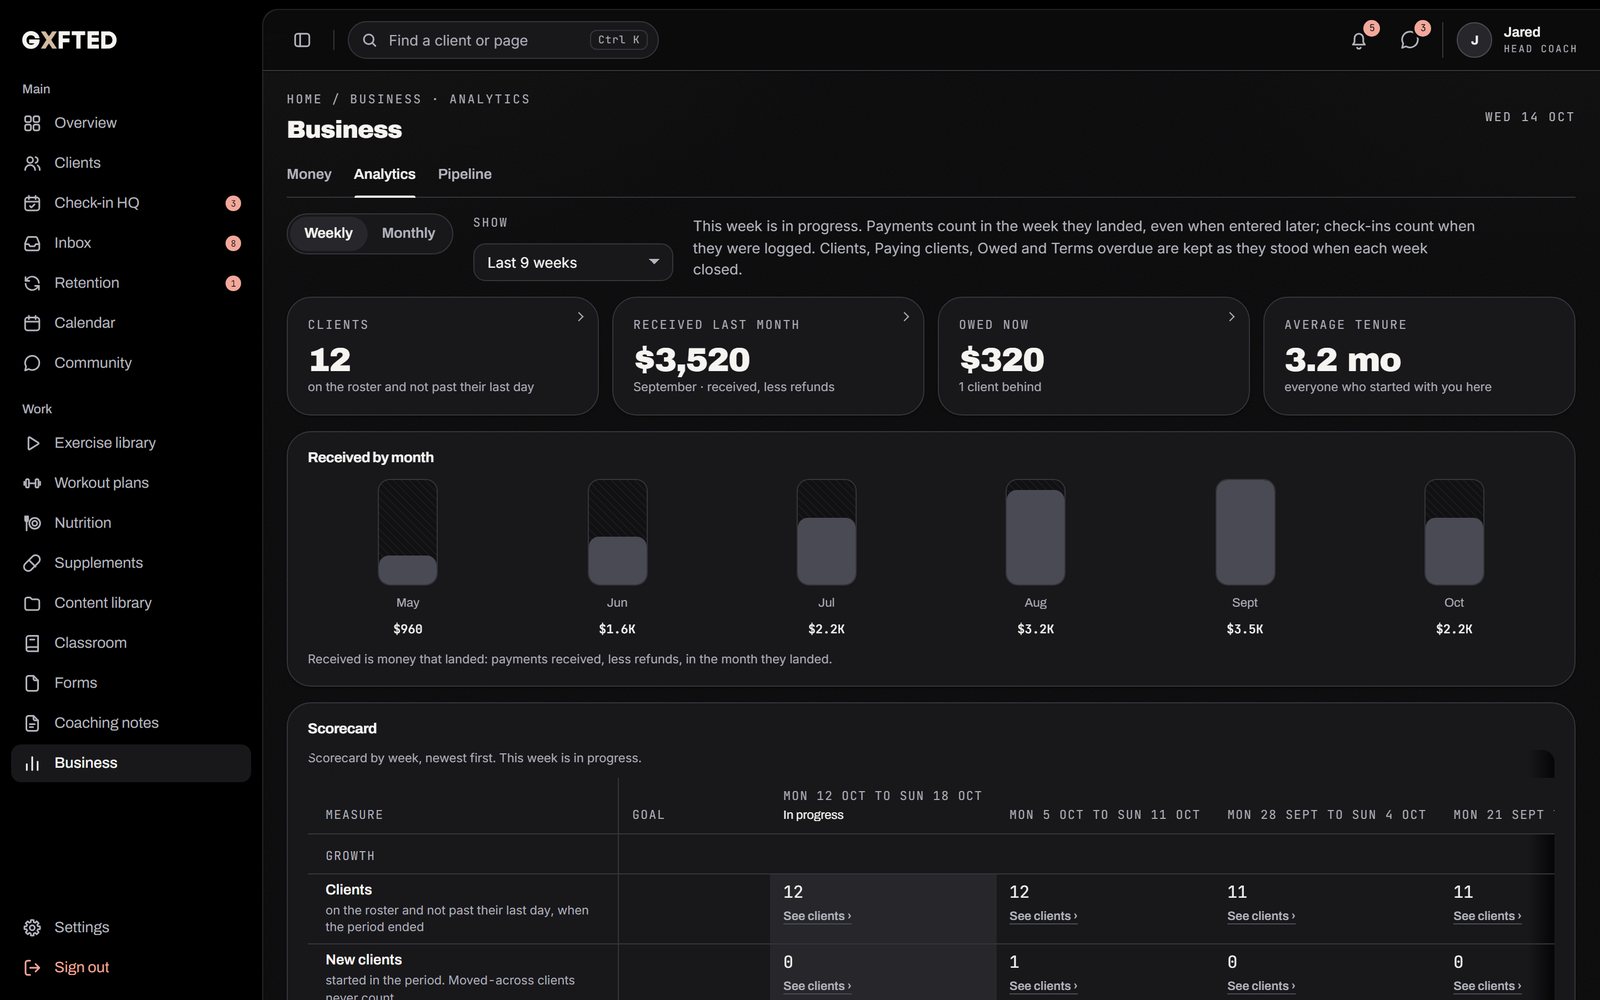Viewport: 1600px width, 1000px height.
Task: Click the Exercise library play icon
Action: point(32,443)
